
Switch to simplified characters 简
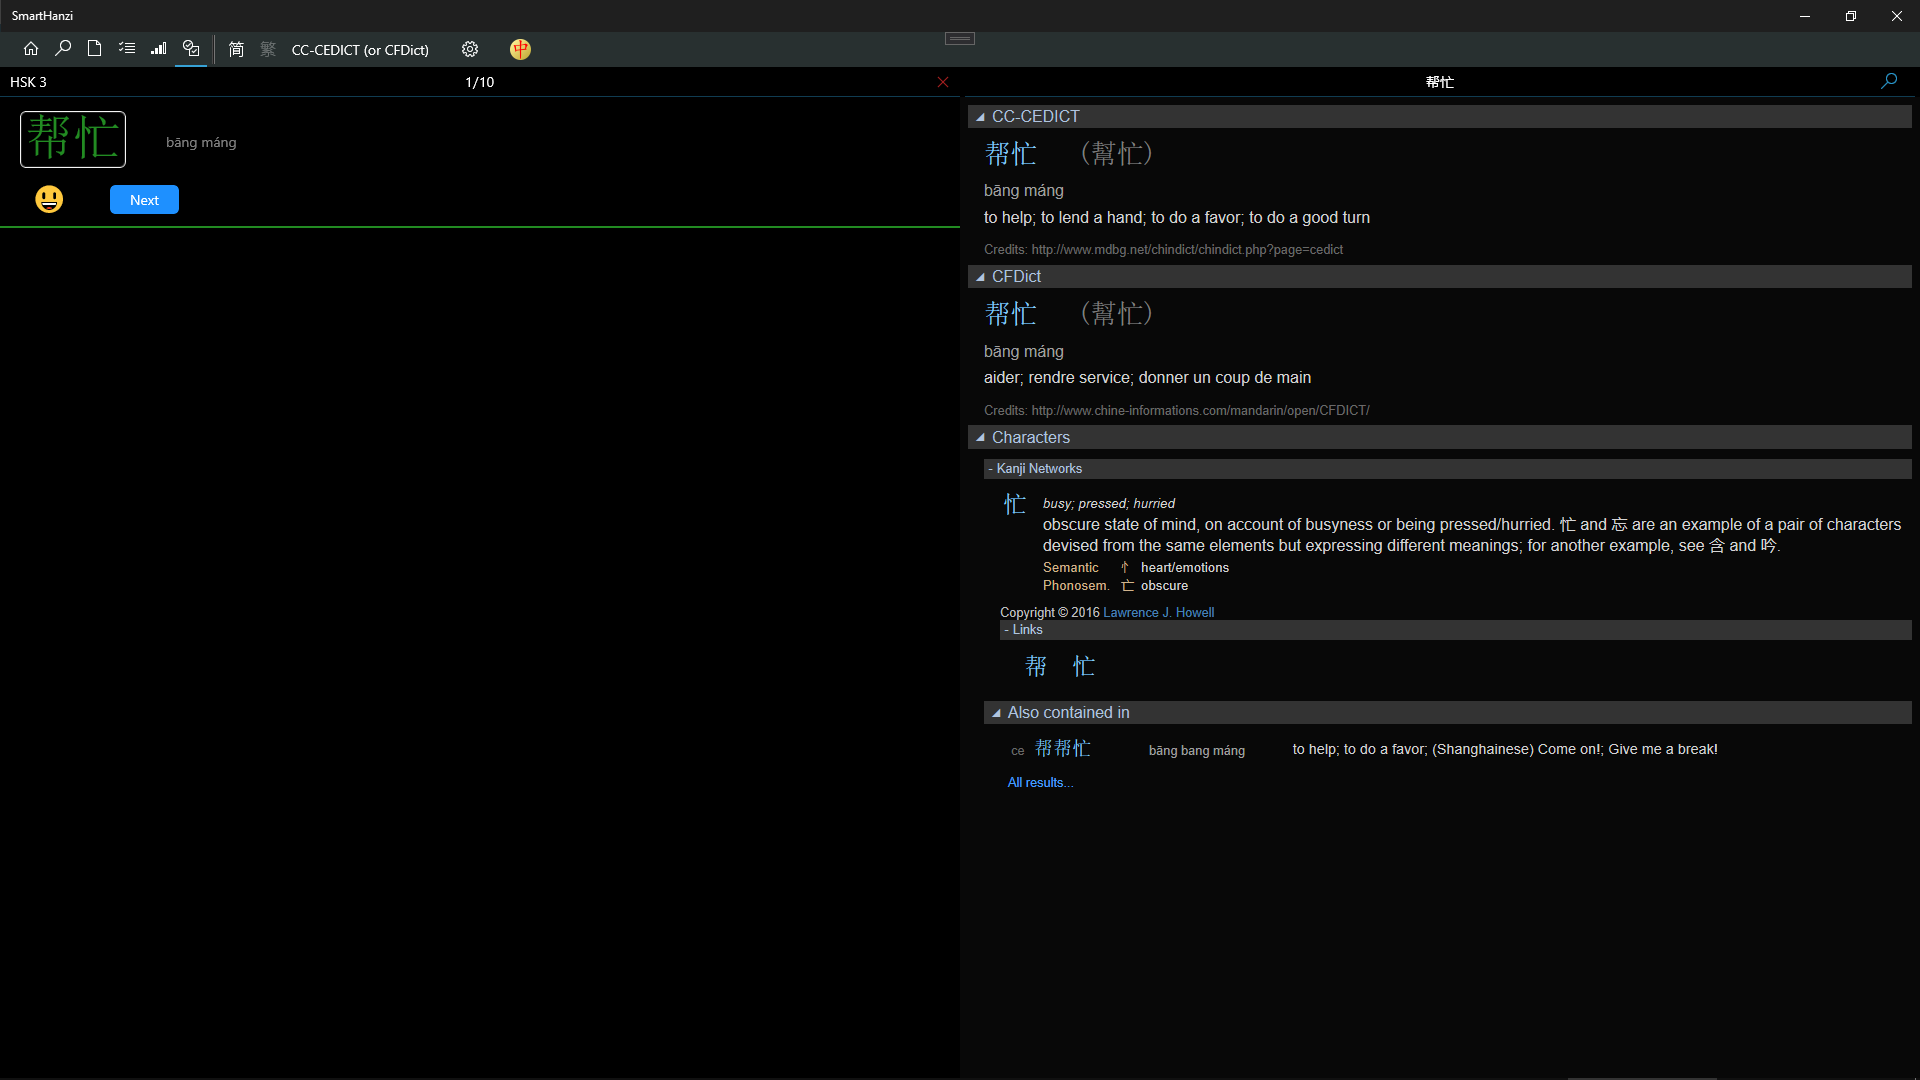click(x=236, y=49)
